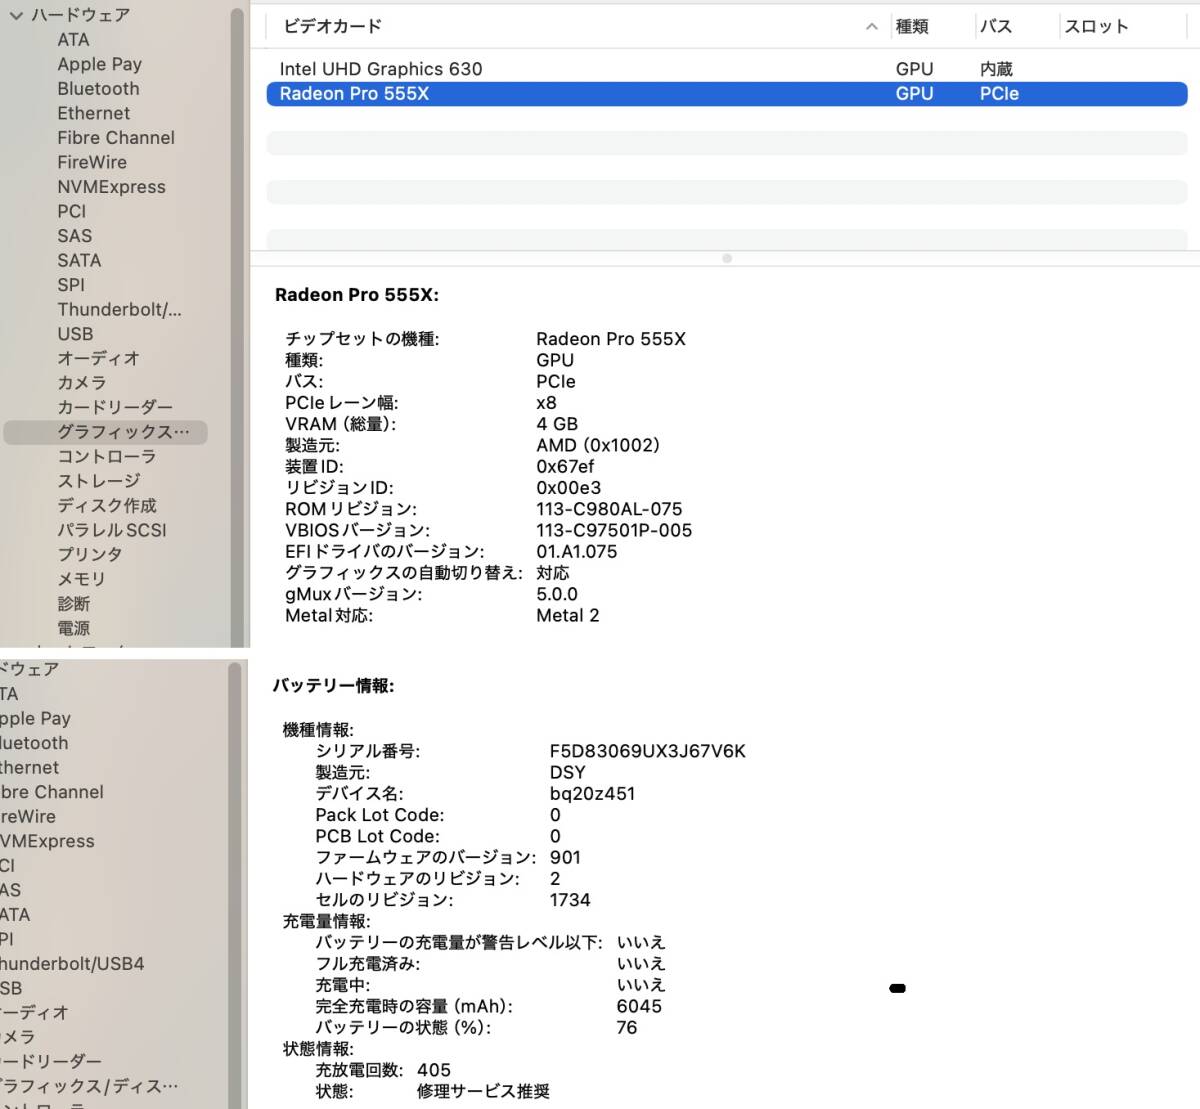Open Thunderbolt/... in upper sidebar
This screenshot has height=1109, width=1200.
pyautogui.click(x=119, y=309)
